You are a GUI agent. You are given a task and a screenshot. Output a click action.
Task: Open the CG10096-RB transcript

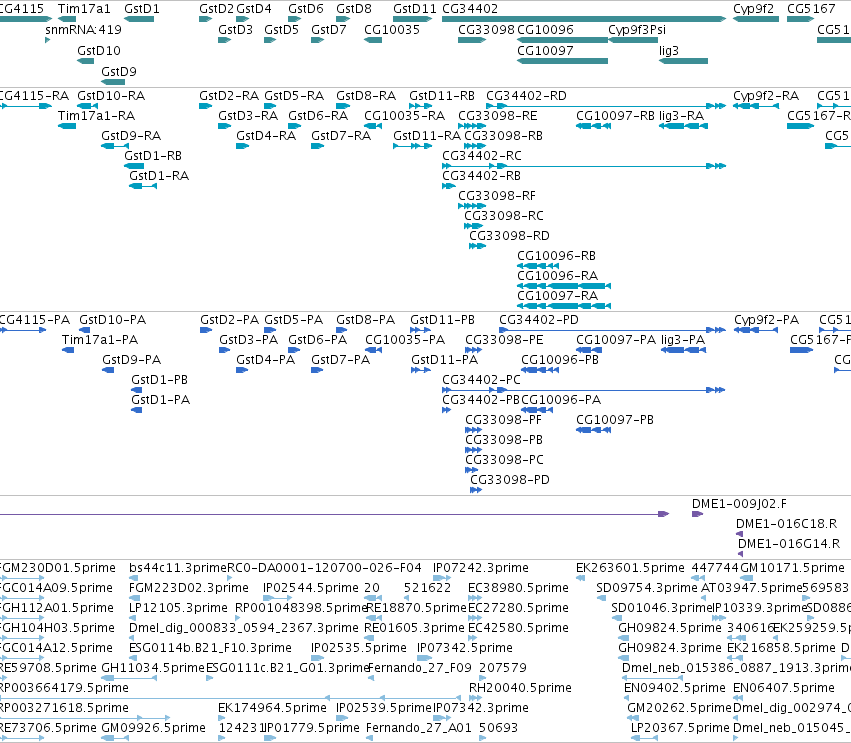pyautogui.click(x=538, y=266)
